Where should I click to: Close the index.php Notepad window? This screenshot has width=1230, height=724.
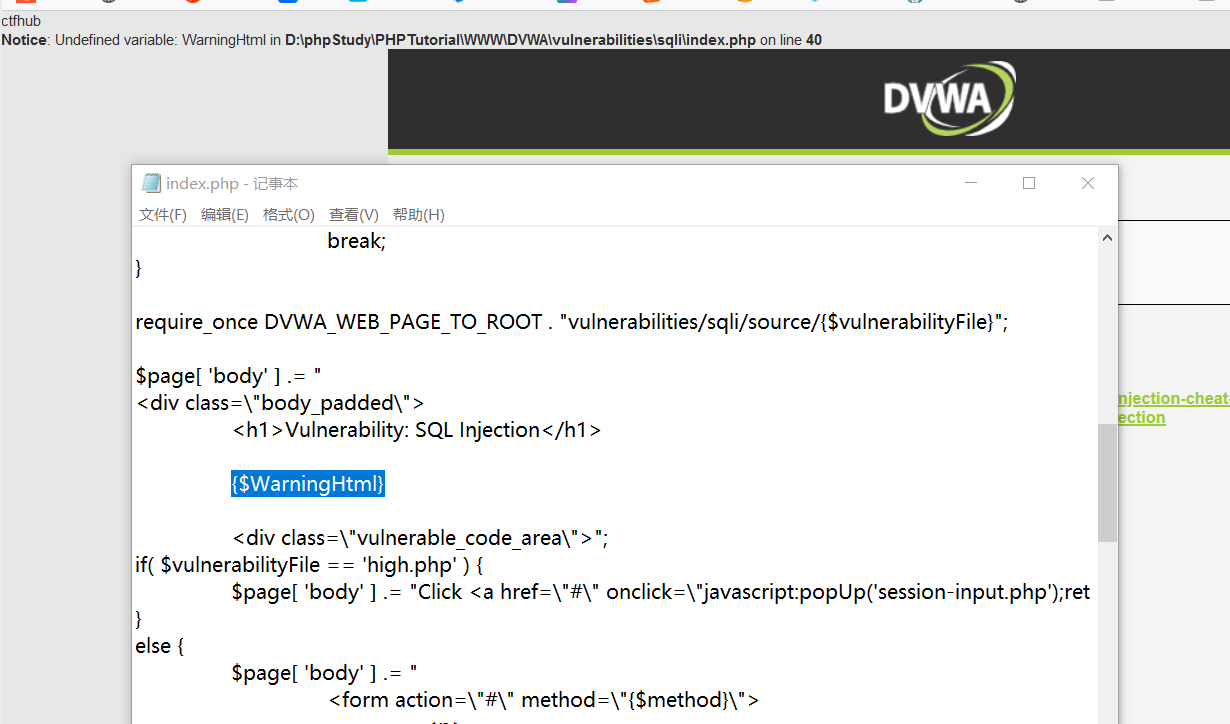tap(1088, 183)
